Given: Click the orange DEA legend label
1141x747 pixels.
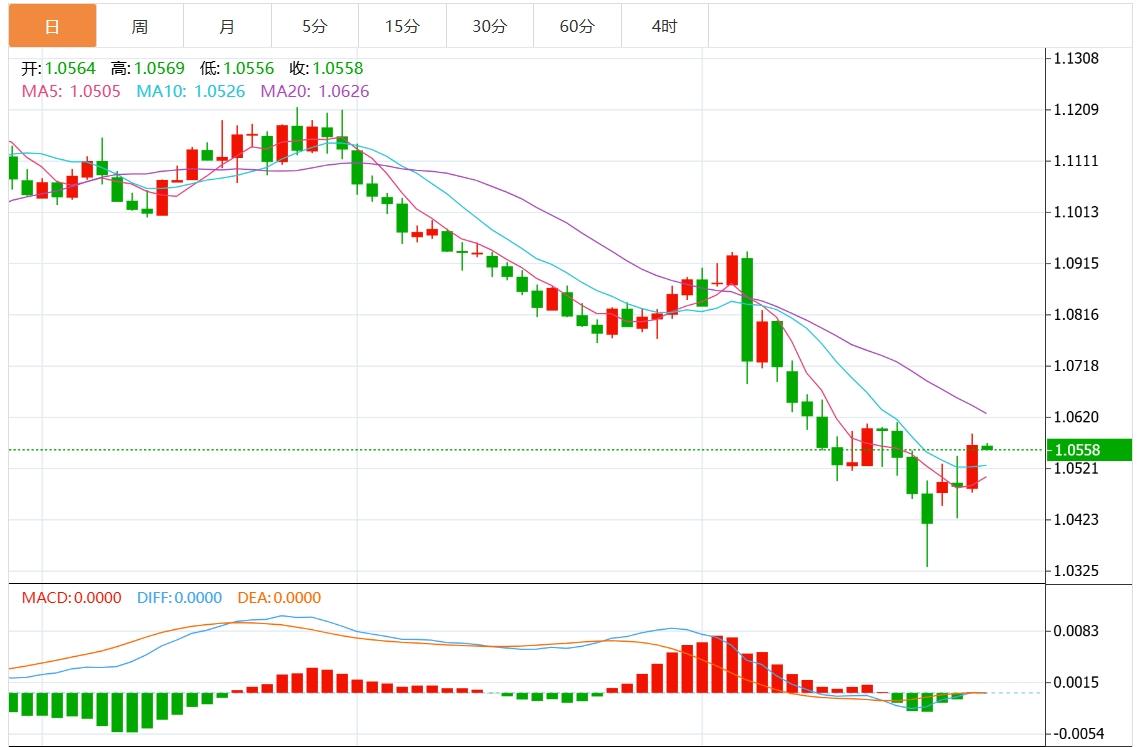Looking at the screenshot, I should (279, 598).
